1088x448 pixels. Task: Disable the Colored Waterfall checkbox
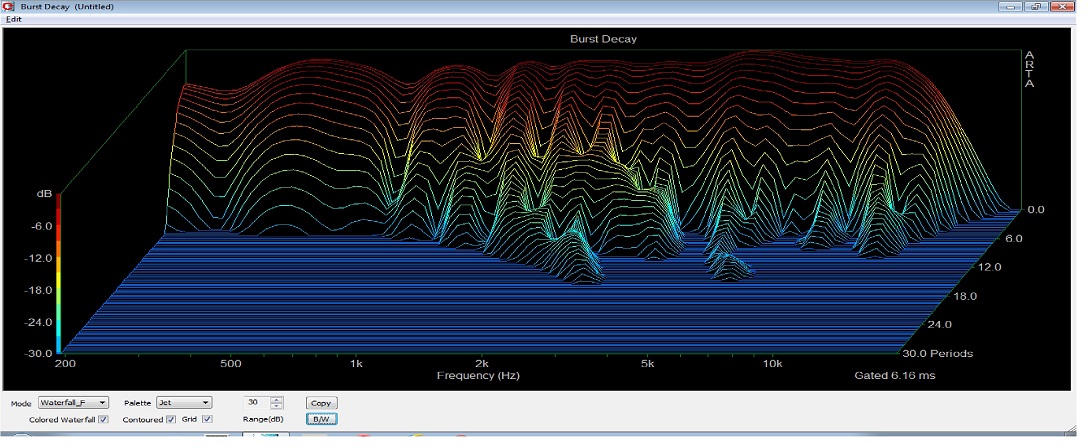103,419
